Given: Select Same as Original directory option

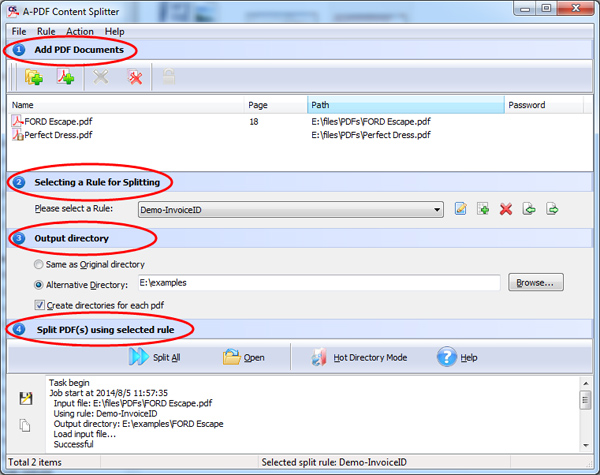Looking at the screenshot, I should (x=38, y=264).
